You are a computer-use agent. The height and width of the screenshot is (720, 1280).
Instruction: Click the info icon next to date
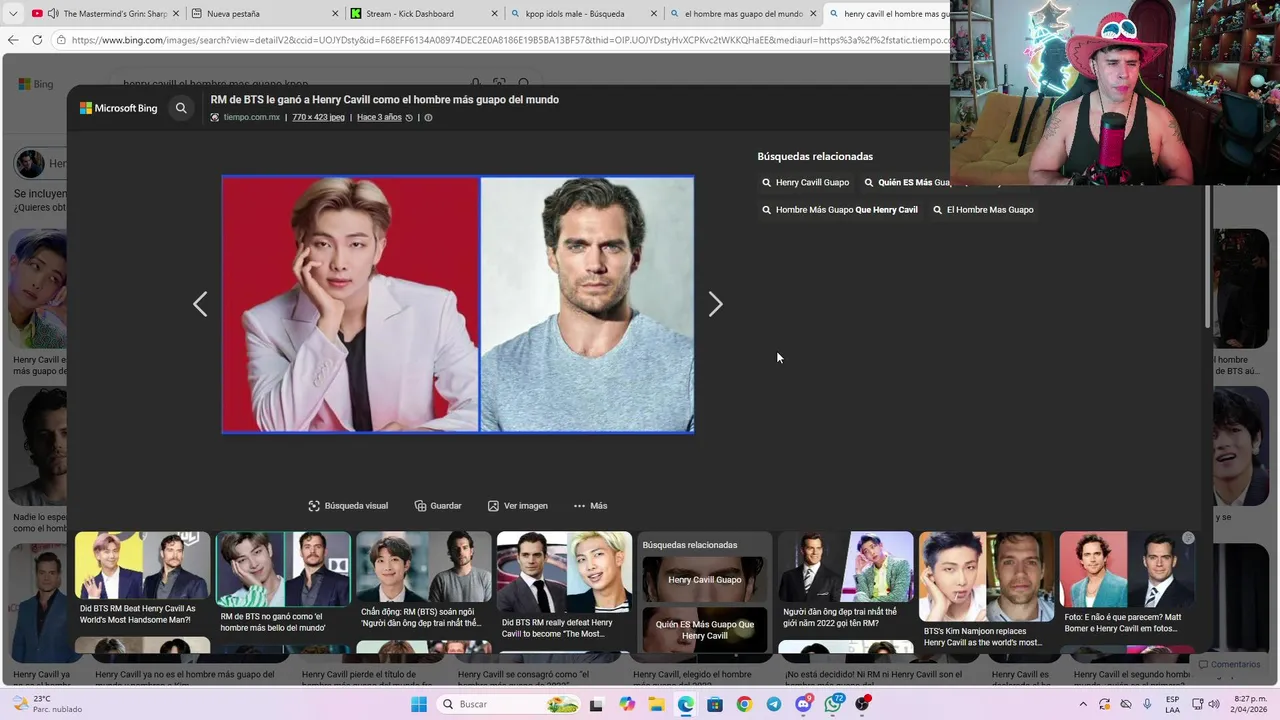(428, 117)
